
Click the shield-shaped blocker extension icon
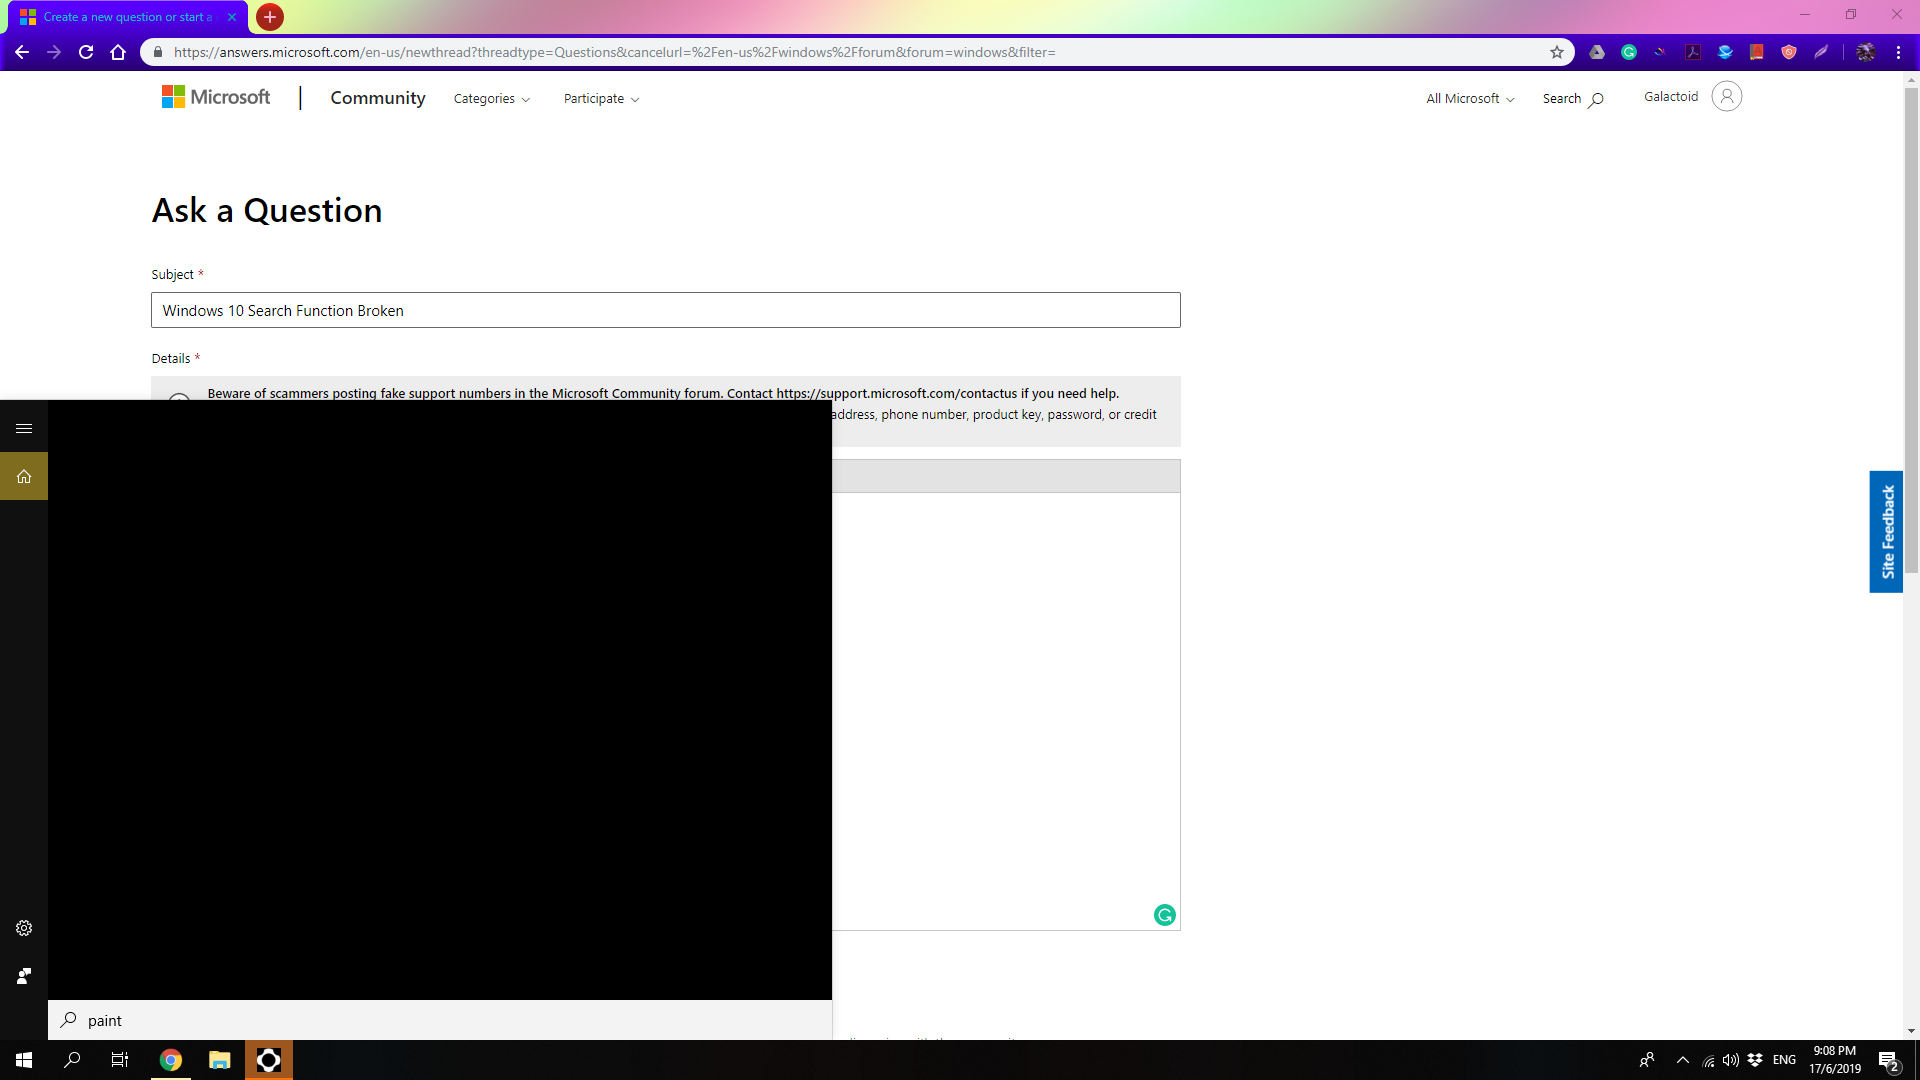coord(1789,52)
